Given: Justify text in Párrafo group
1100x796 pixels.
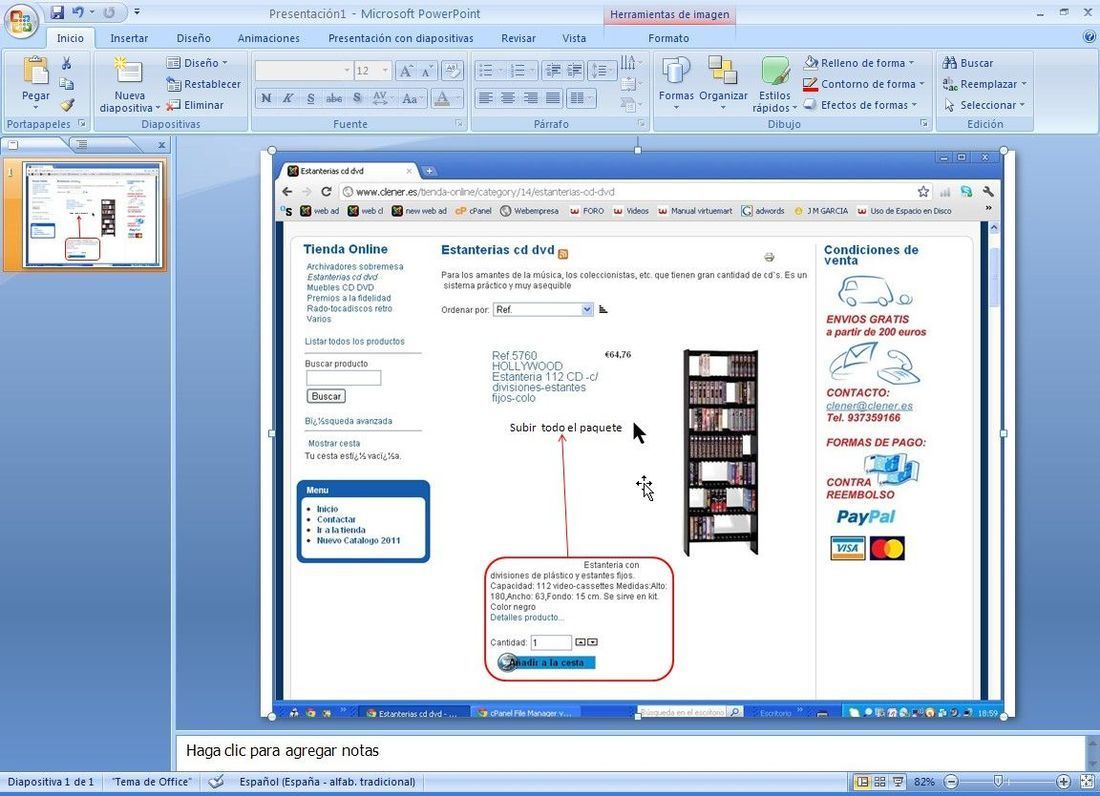Looking at the screenshot, I should click(x=553, y=98).
